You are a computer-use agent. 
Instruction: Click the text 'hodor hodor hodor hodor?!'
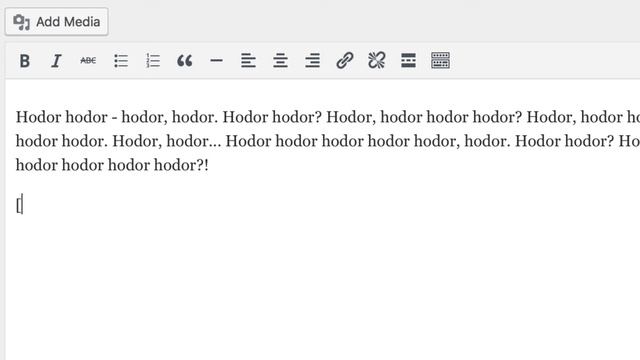[x=112, y=165]
